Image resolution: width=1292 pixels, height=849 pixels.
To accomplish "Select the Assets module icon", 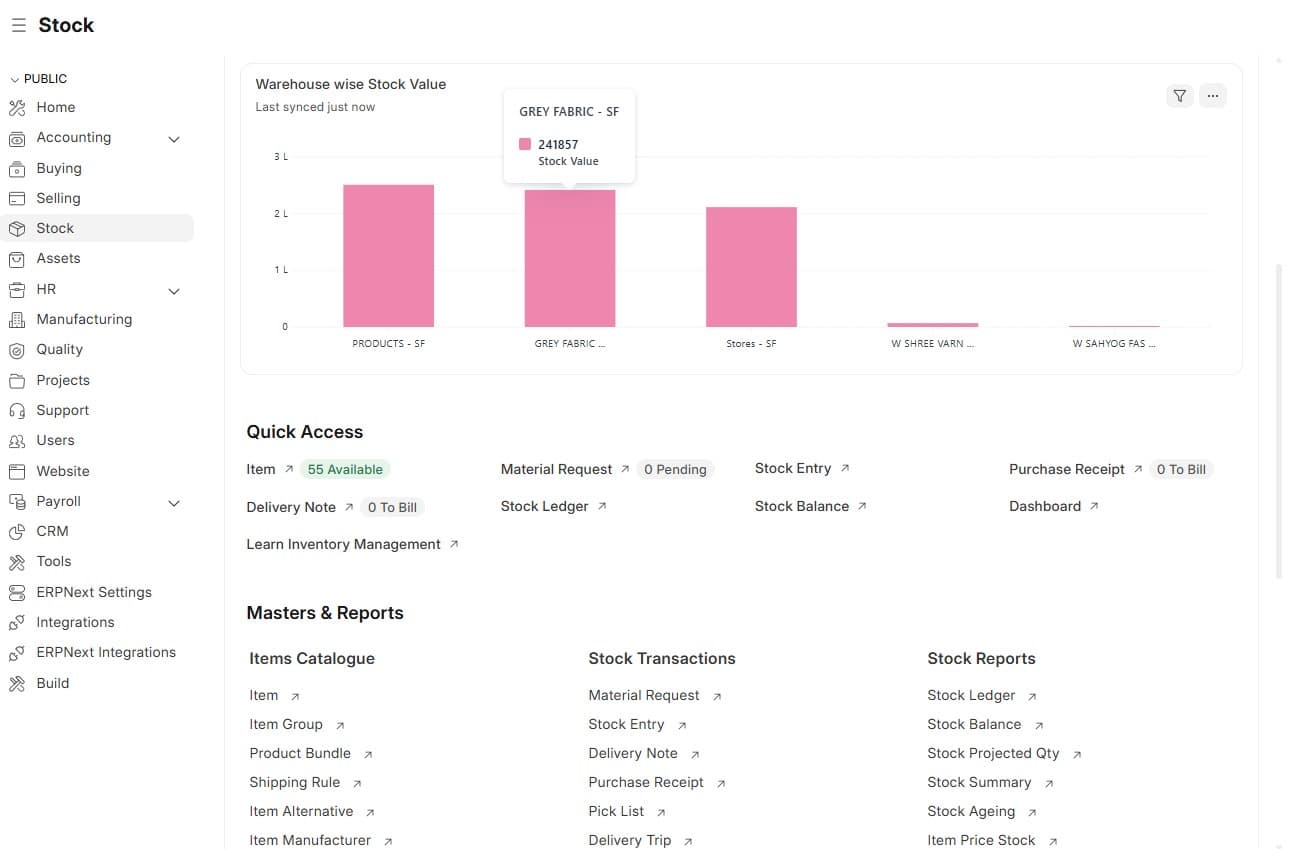I will (x=17, y=258).
